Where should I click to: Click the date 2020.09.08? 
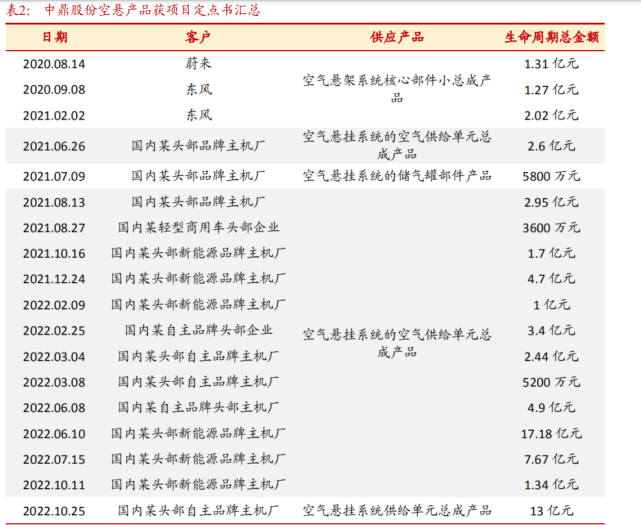(x=54, y=90)
